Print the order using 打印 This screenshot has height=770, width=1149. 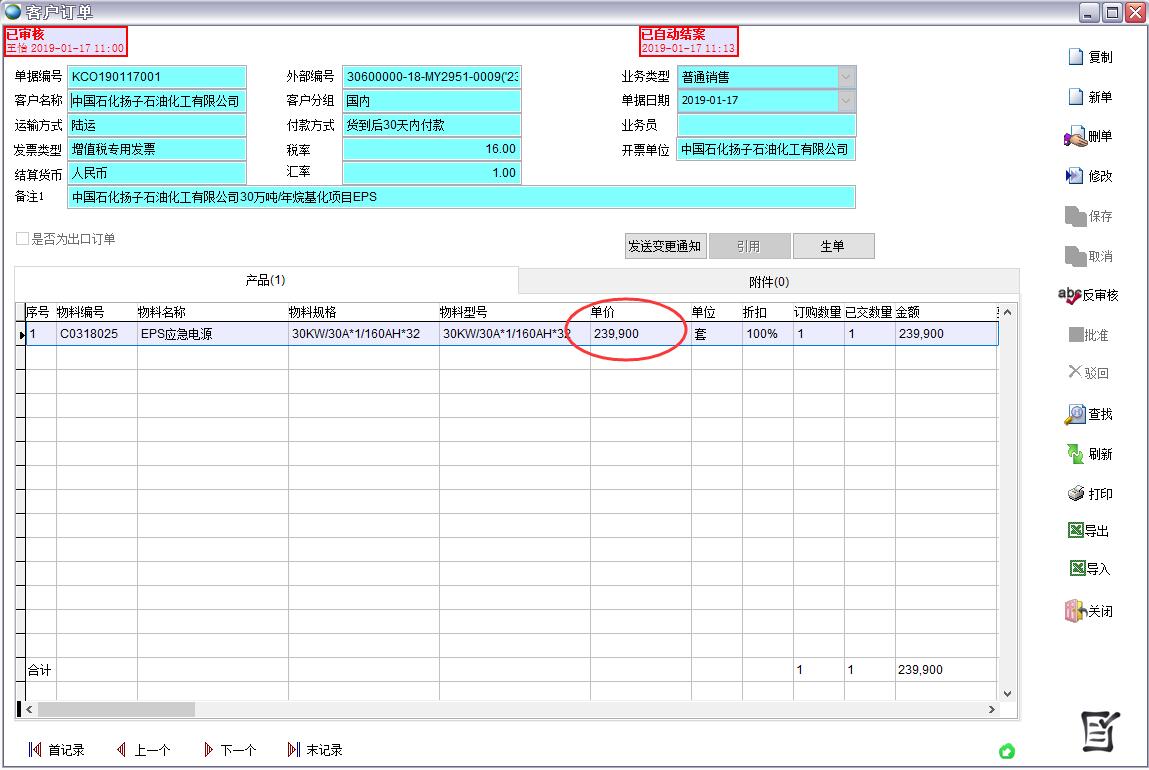(x=1075, y=494)
